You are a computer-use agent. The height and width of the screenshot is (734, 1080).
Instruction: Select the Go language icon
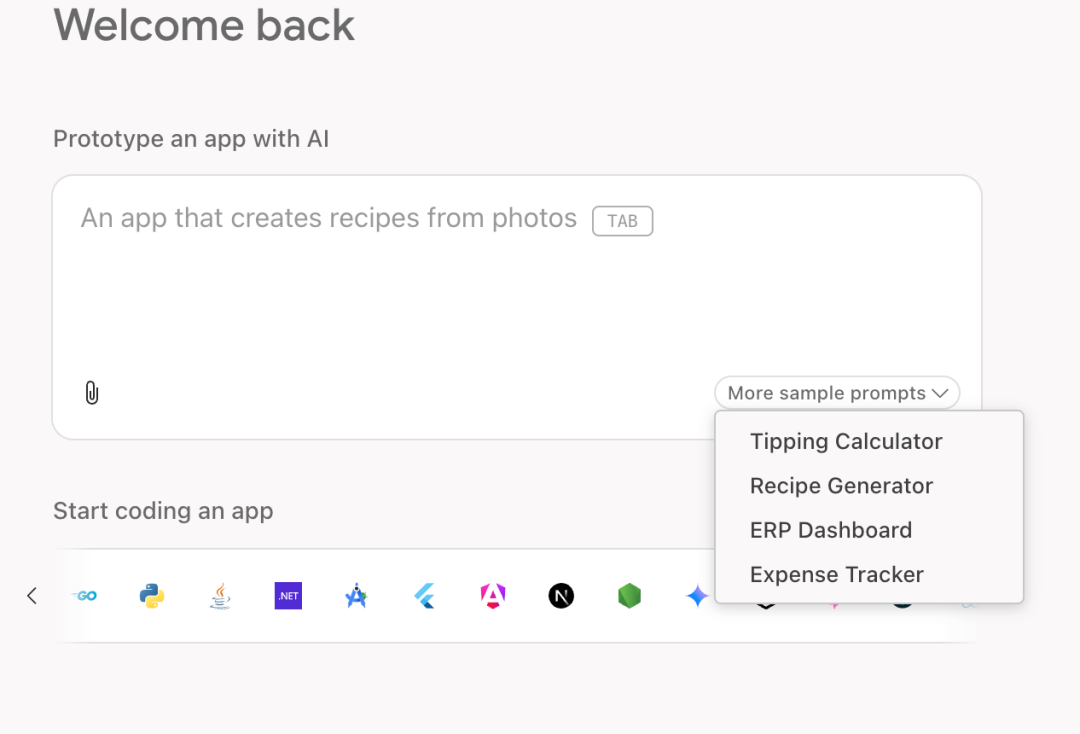point(85,595)
